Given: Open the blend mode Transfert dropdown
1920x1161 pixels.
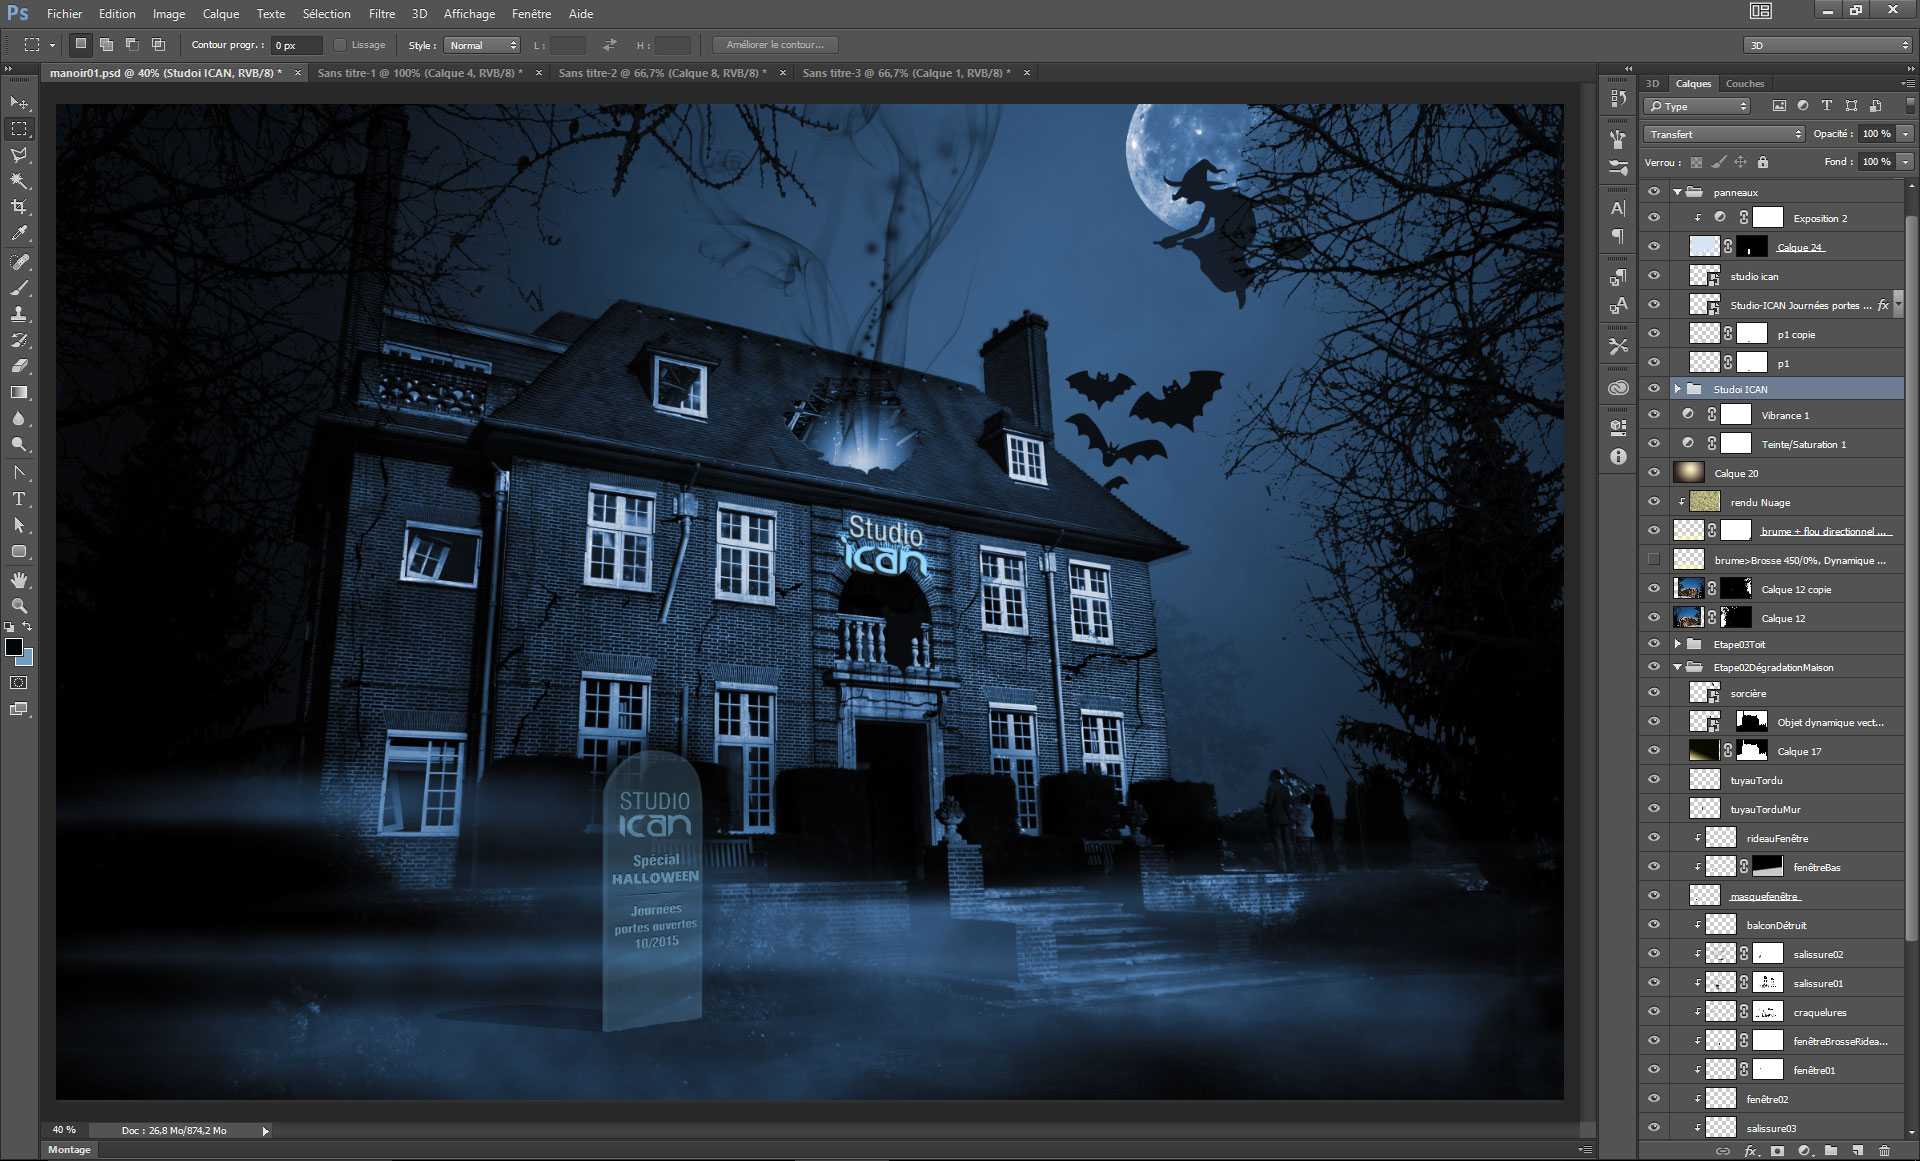Looking at the screenshot, I should click(x=1724, y=134).
